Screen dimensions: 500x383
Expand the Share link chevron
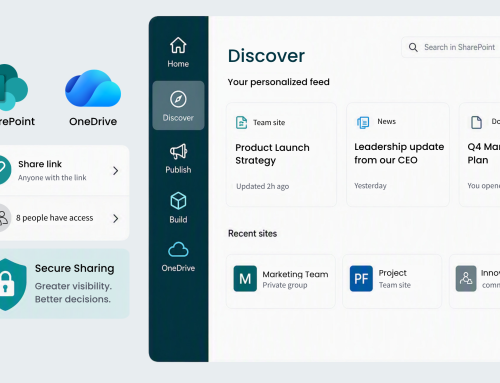(x=115, y=171)
